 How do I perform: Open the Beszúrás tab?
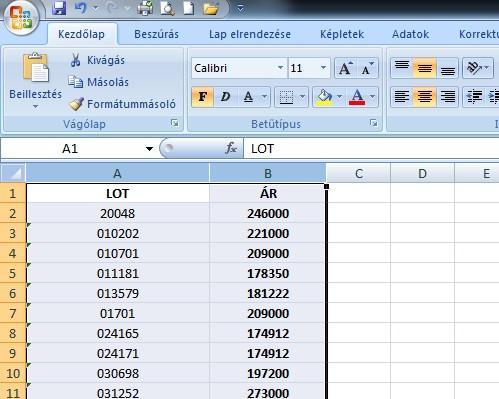[156, 34]
